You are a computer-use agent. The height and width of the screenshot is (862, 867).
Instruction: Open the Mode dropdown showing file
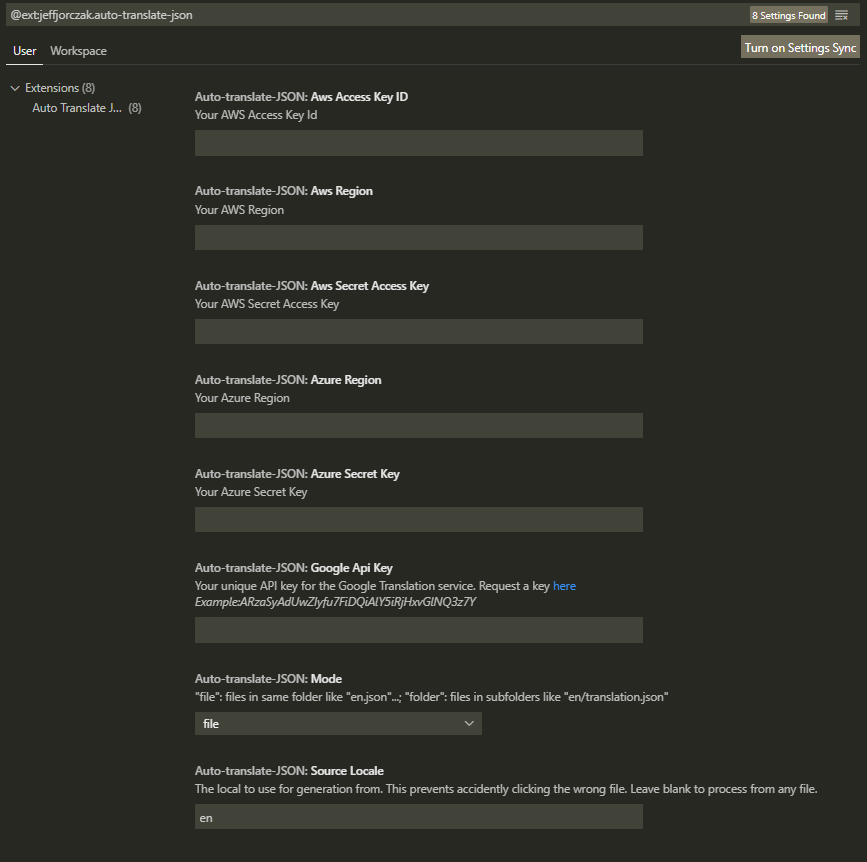338,724
